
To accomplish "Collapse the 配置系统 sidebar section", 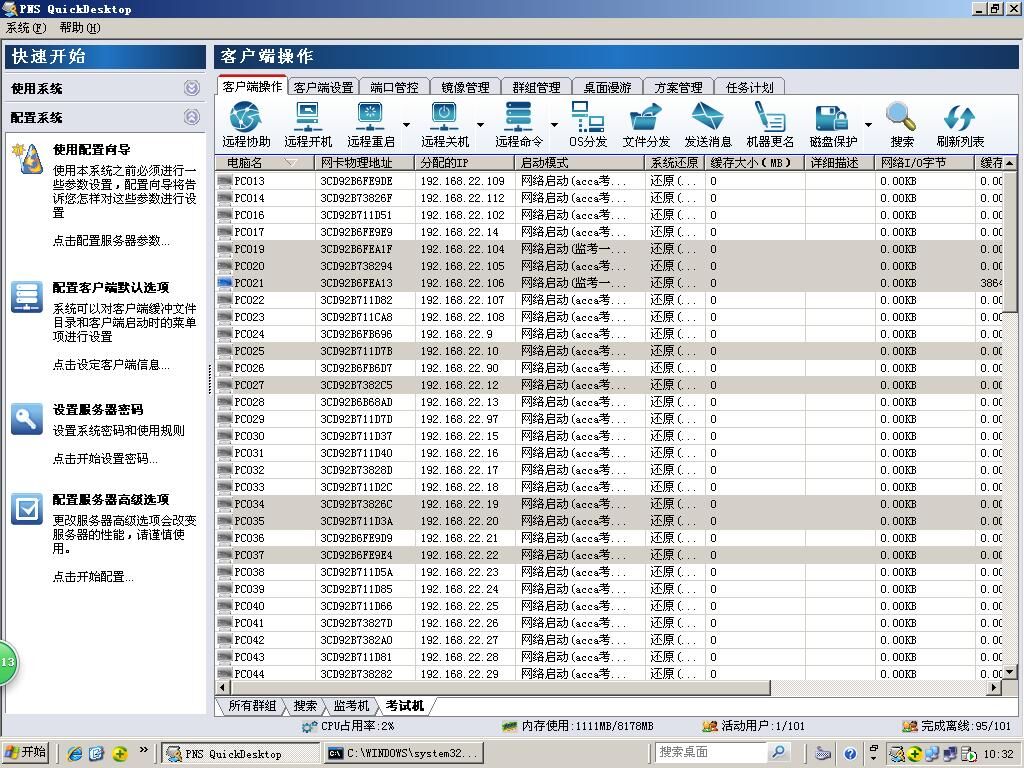I will 191,117.
